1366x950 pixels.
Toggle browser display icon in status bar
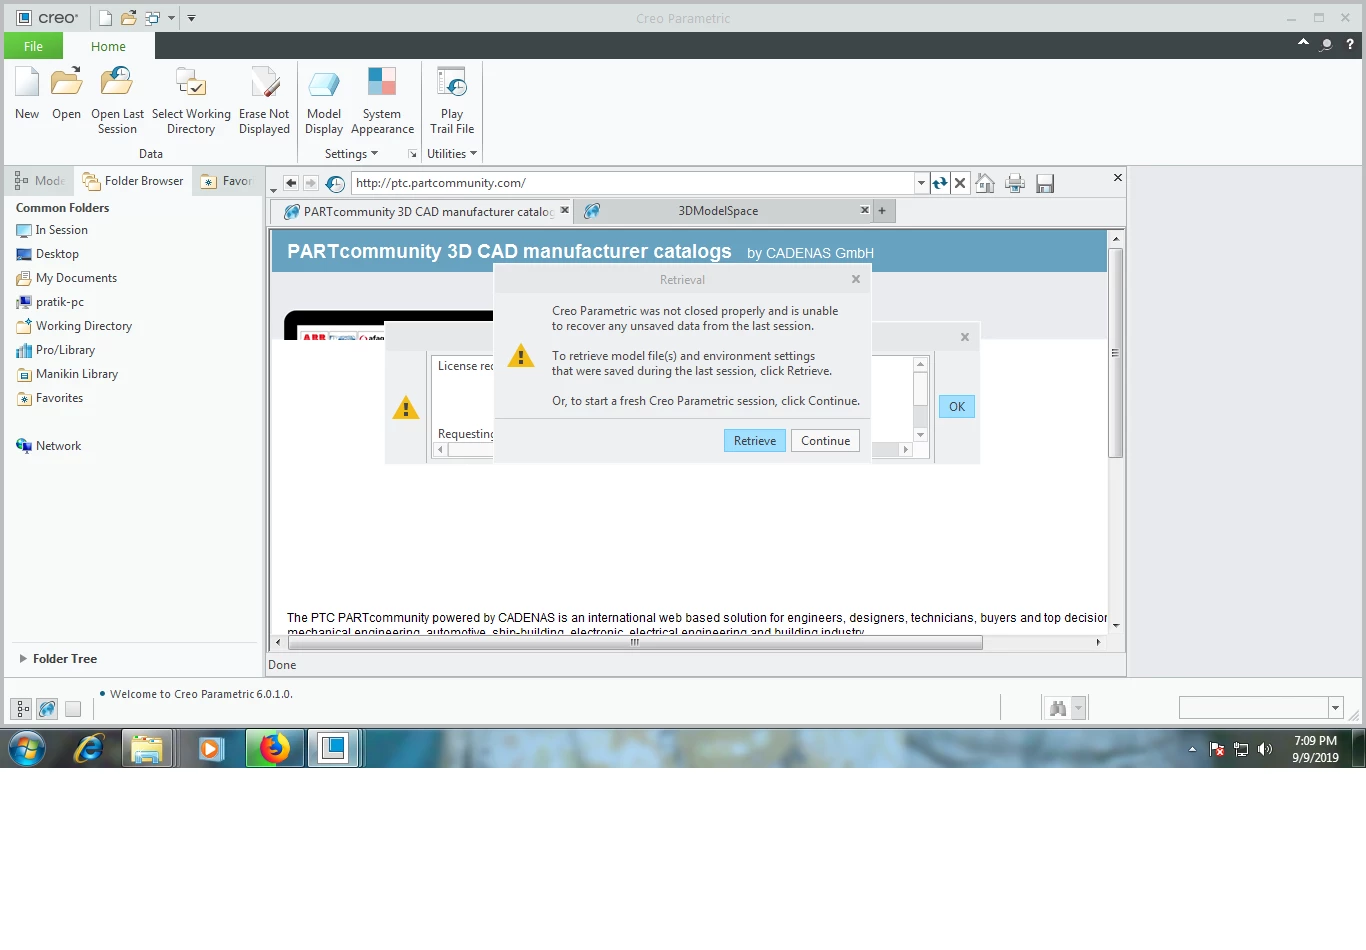47,709
